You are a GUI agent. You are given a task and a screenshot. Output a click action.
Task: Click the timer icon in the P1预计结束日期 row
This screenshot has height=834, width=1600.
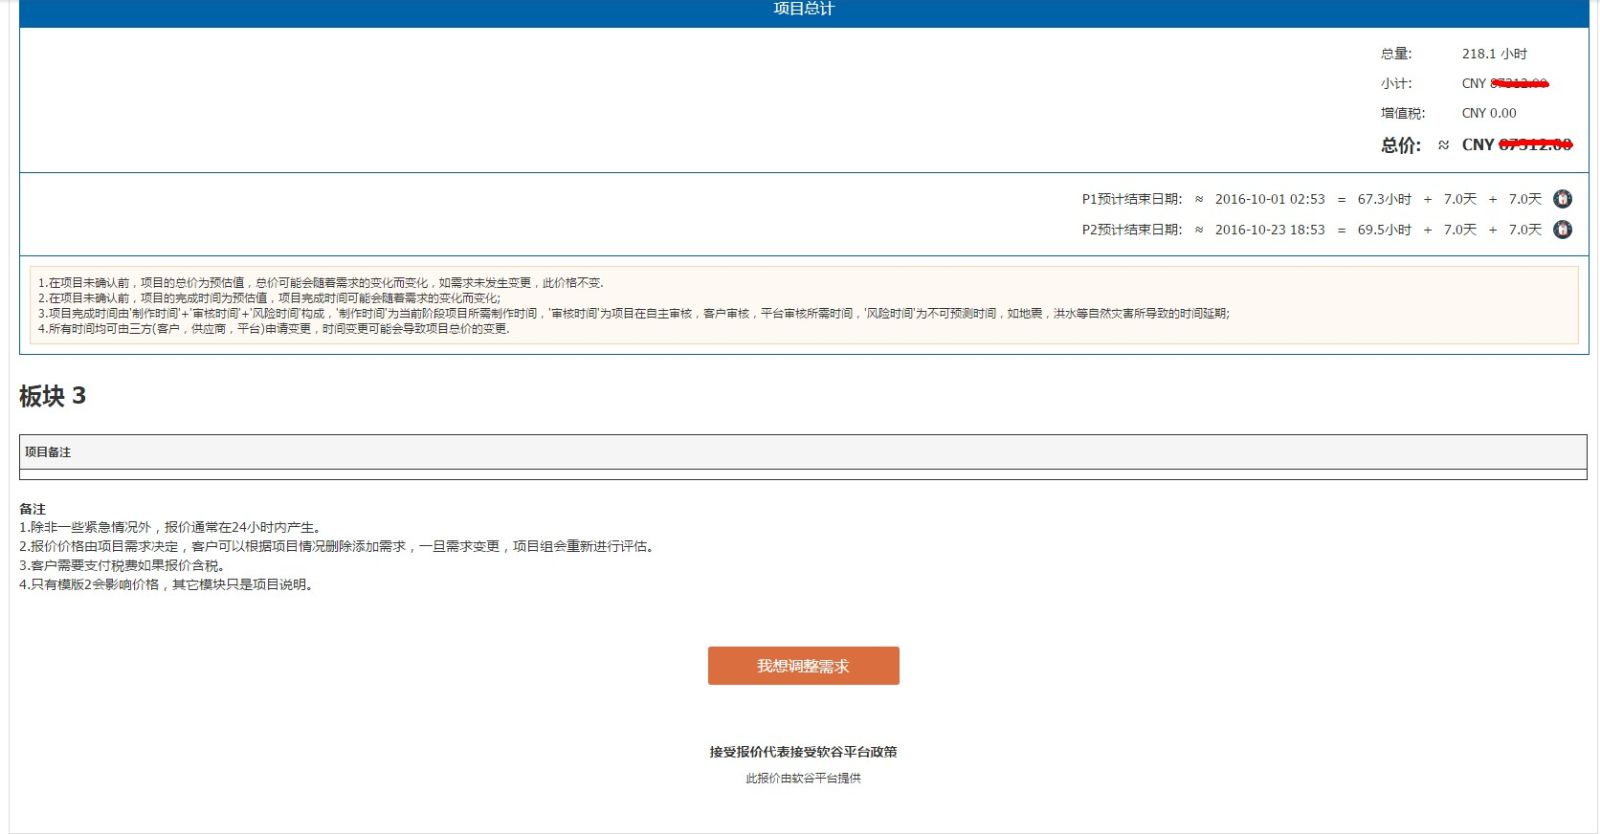click(x=1562, y=199)
